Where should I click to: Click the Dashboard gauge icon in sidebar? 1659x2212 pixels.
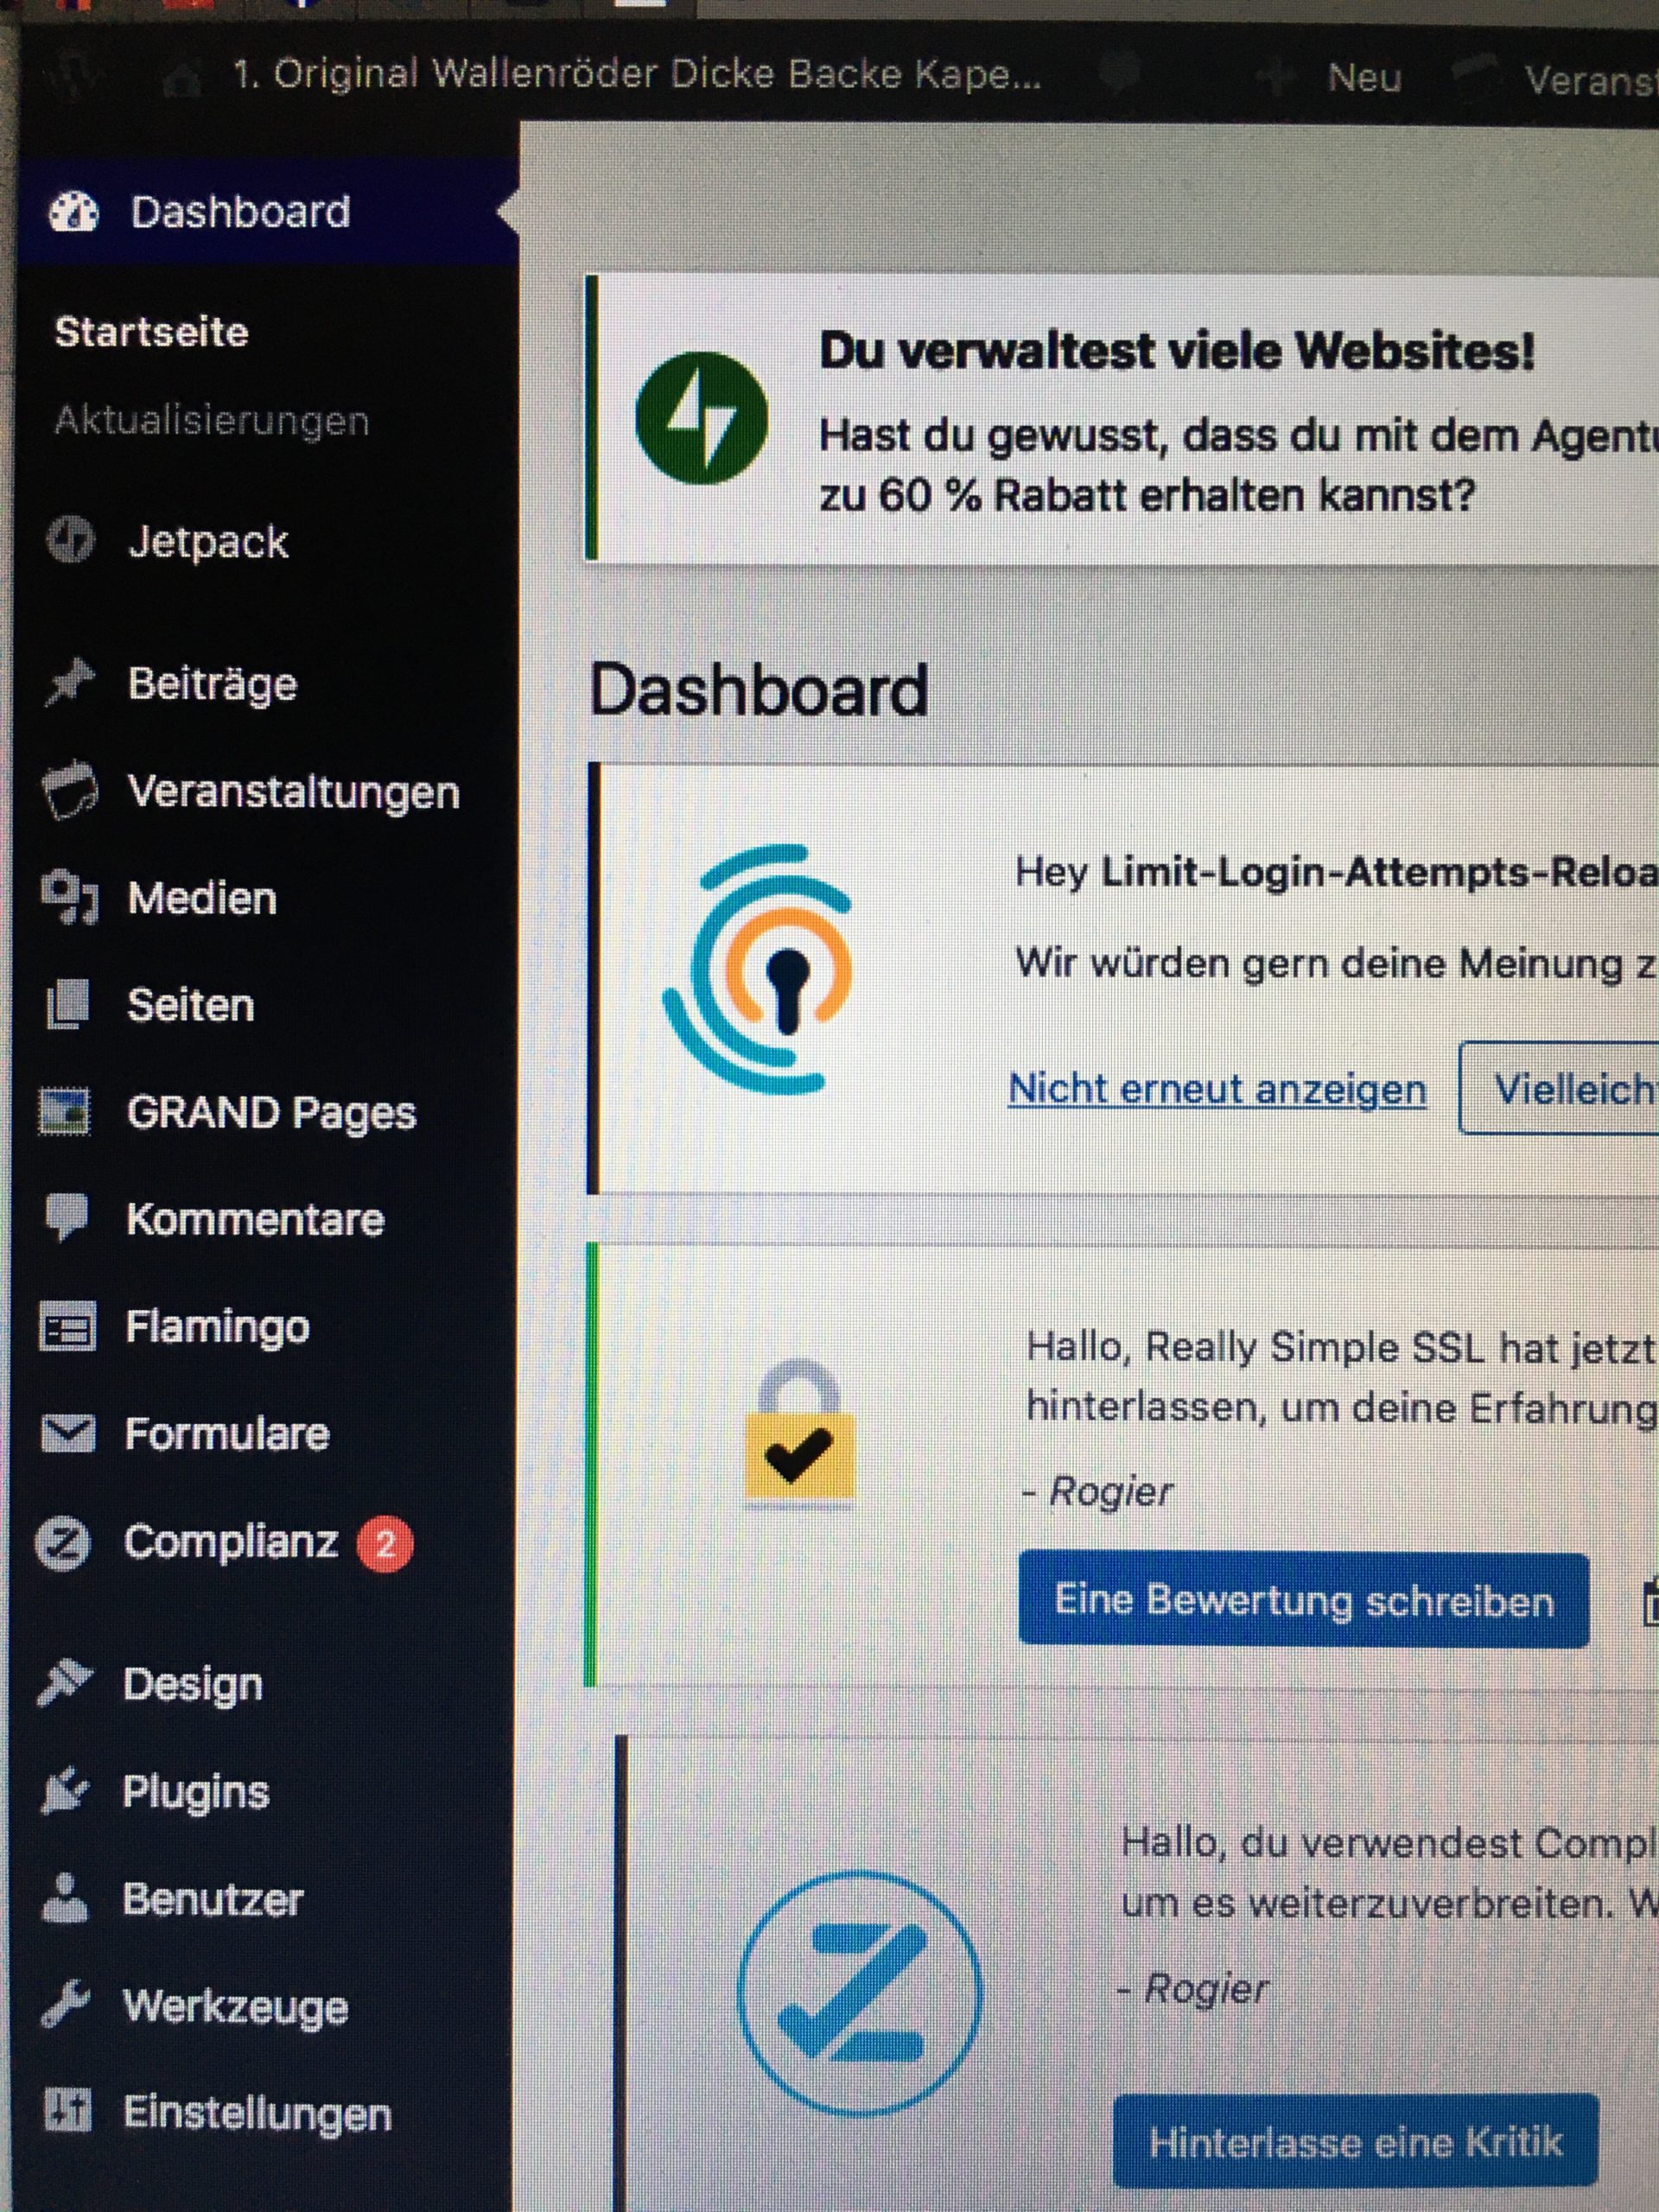click(x=74, y=212)
